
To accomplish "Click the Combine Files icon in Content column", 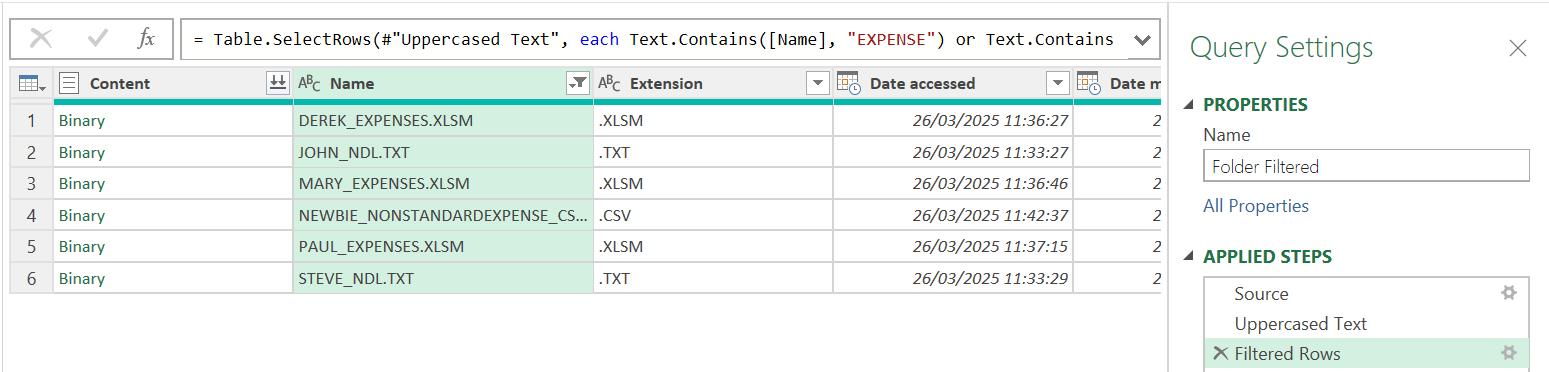I will [x=277, y=84].
